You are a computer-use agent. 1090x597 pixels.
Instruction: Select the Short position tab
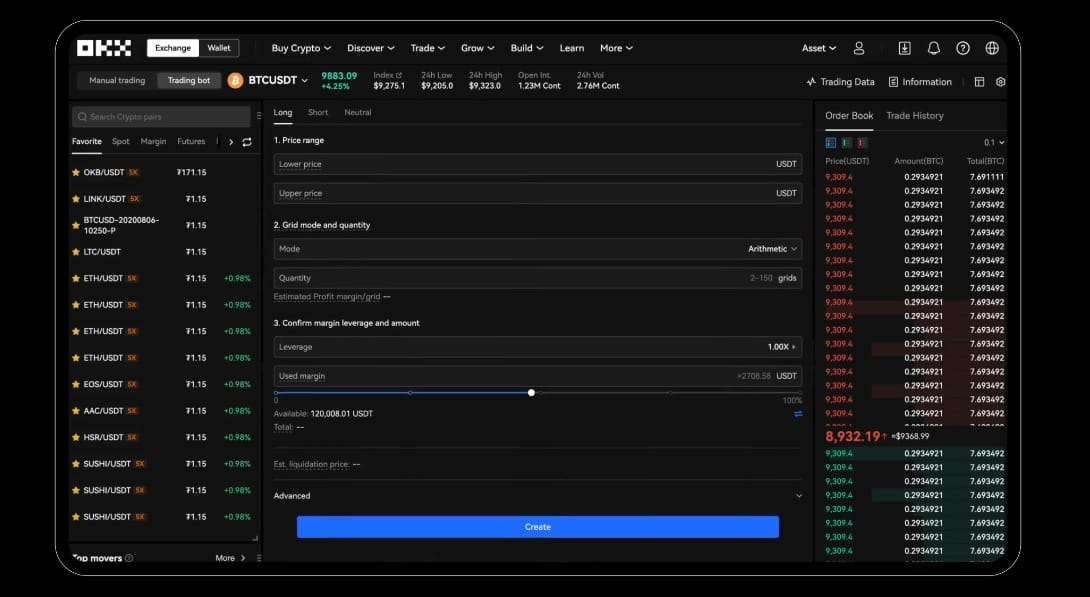tap(318, 112)
